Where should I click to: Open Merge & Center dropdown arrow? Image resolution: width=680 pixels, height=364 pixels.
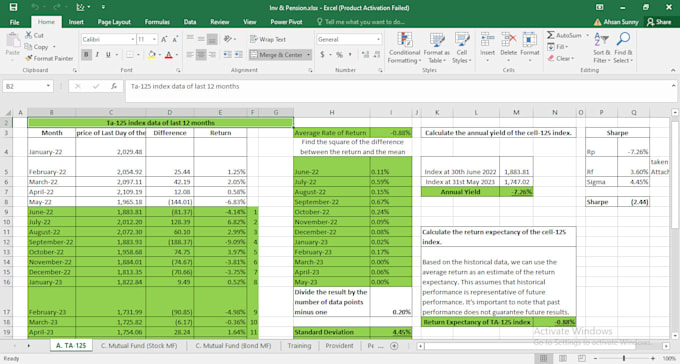click(308, 55)
